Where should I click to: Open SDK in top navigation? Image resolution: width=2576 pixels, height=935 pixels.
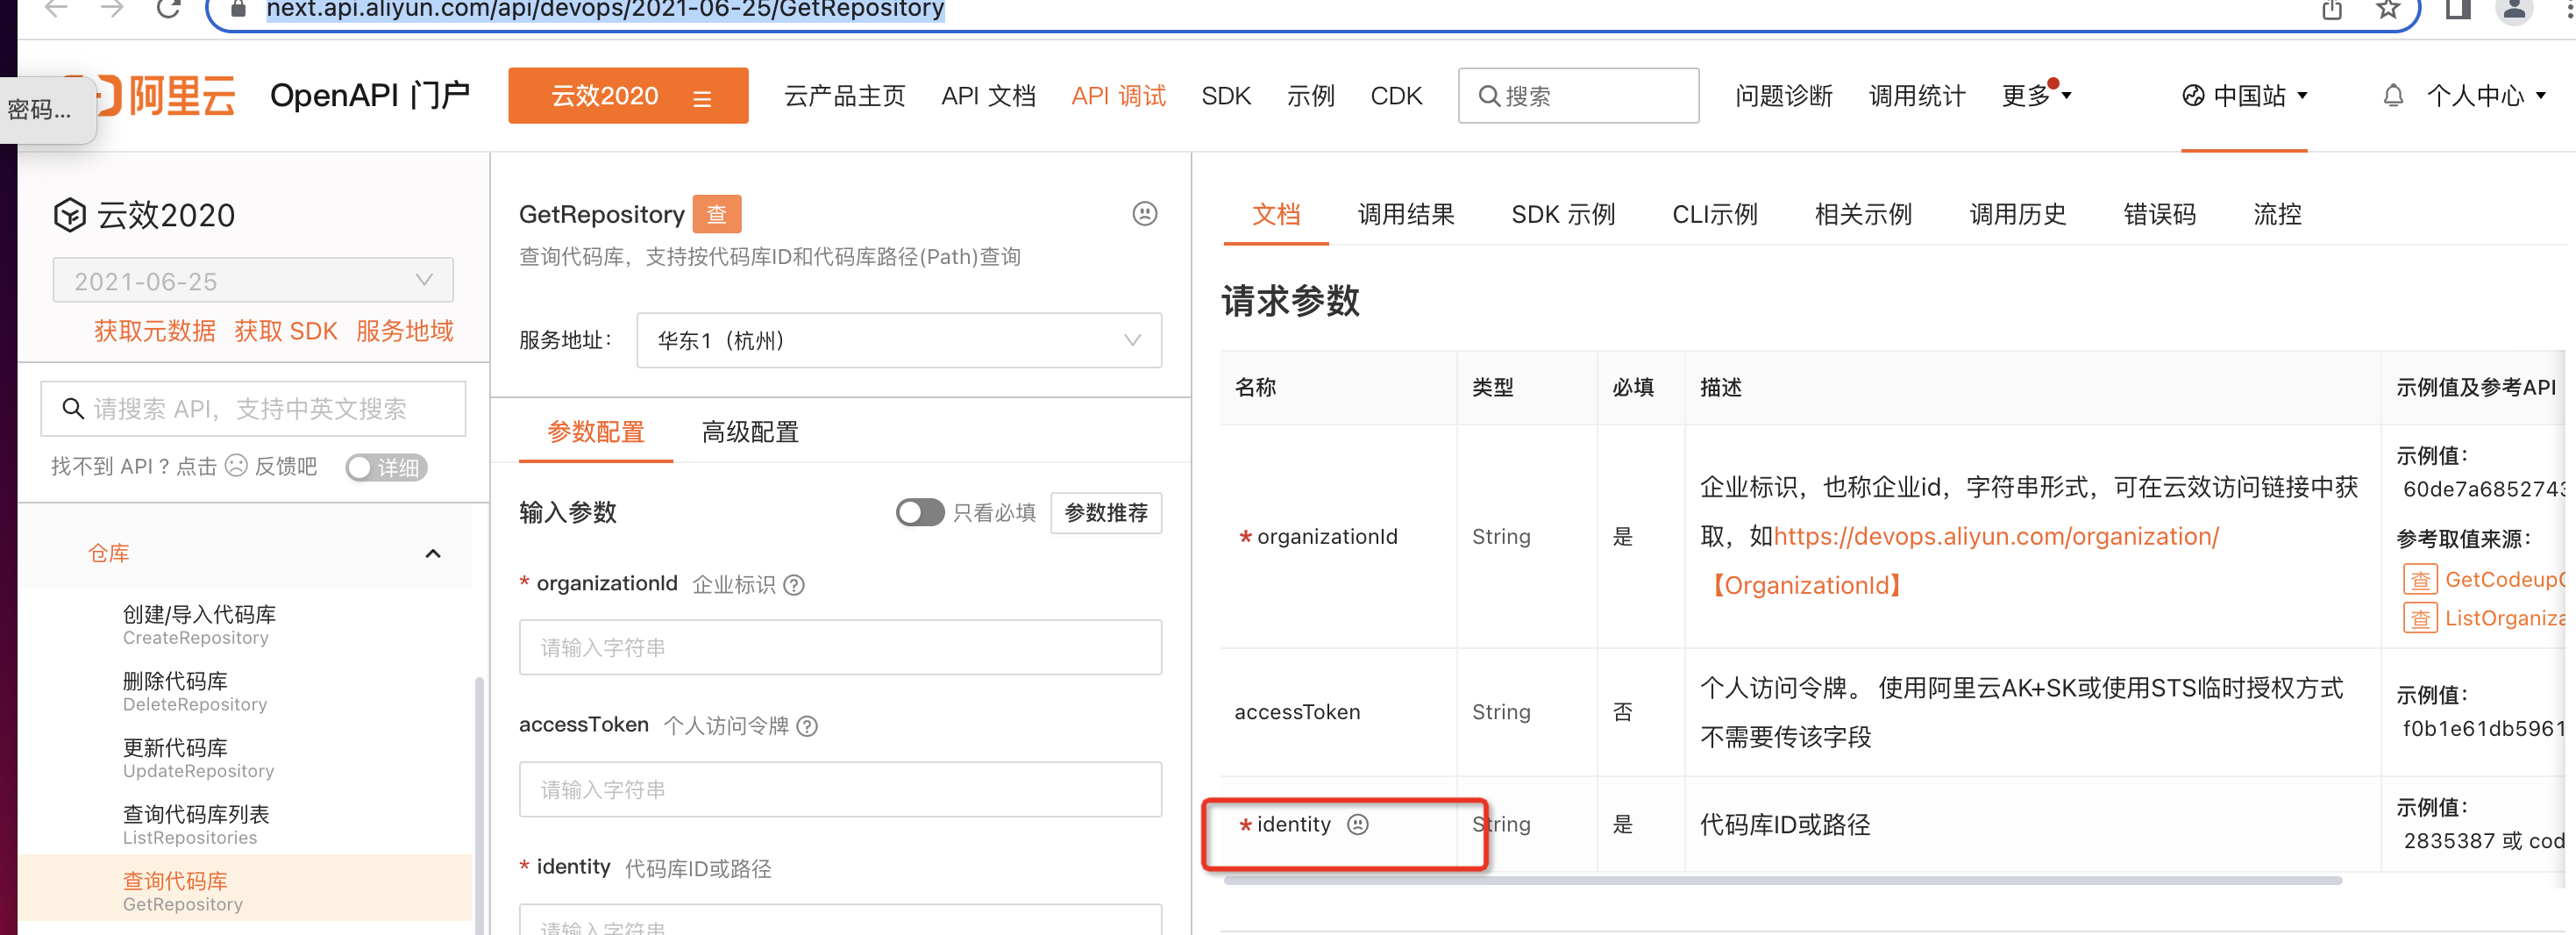tap(1226, 96)
